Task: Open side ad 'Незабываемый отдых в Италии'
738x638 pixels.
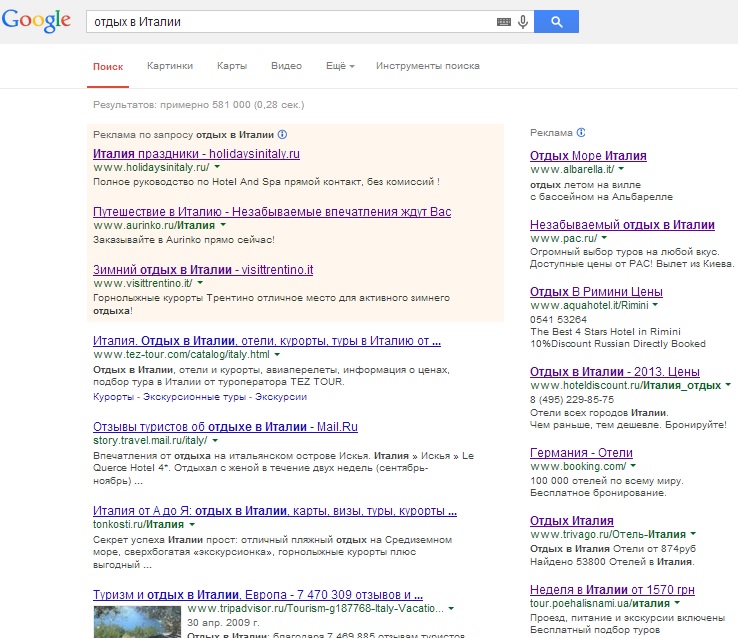Action: (x=622, y=225)
